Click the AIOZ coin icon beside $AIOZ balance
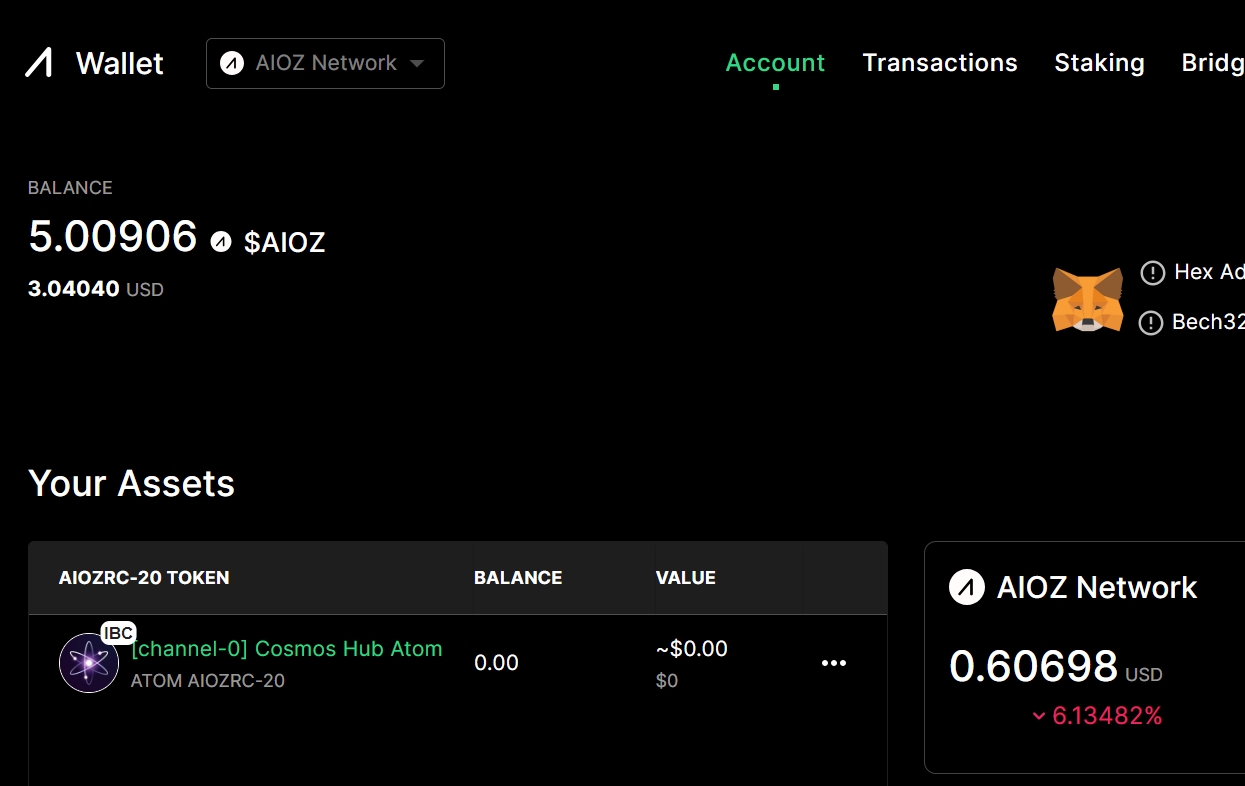 (x=221, y=241)
